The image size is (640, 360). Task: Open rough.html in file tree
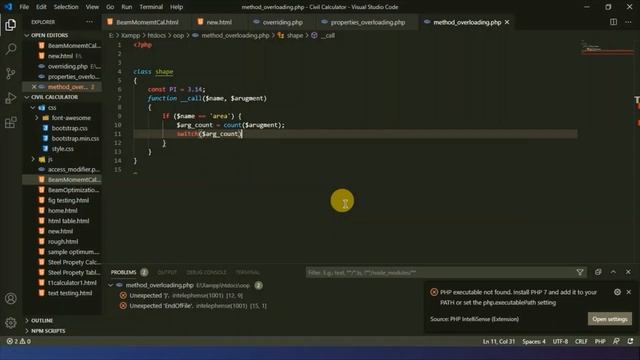62,242
